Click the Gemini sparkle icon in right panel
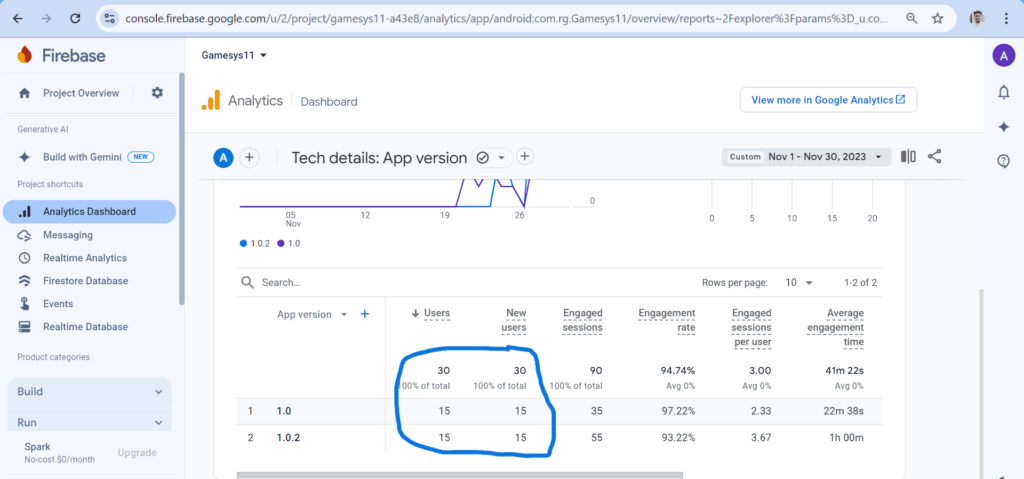This screenshot has width=1024, height=479. tap(1003, 127)
